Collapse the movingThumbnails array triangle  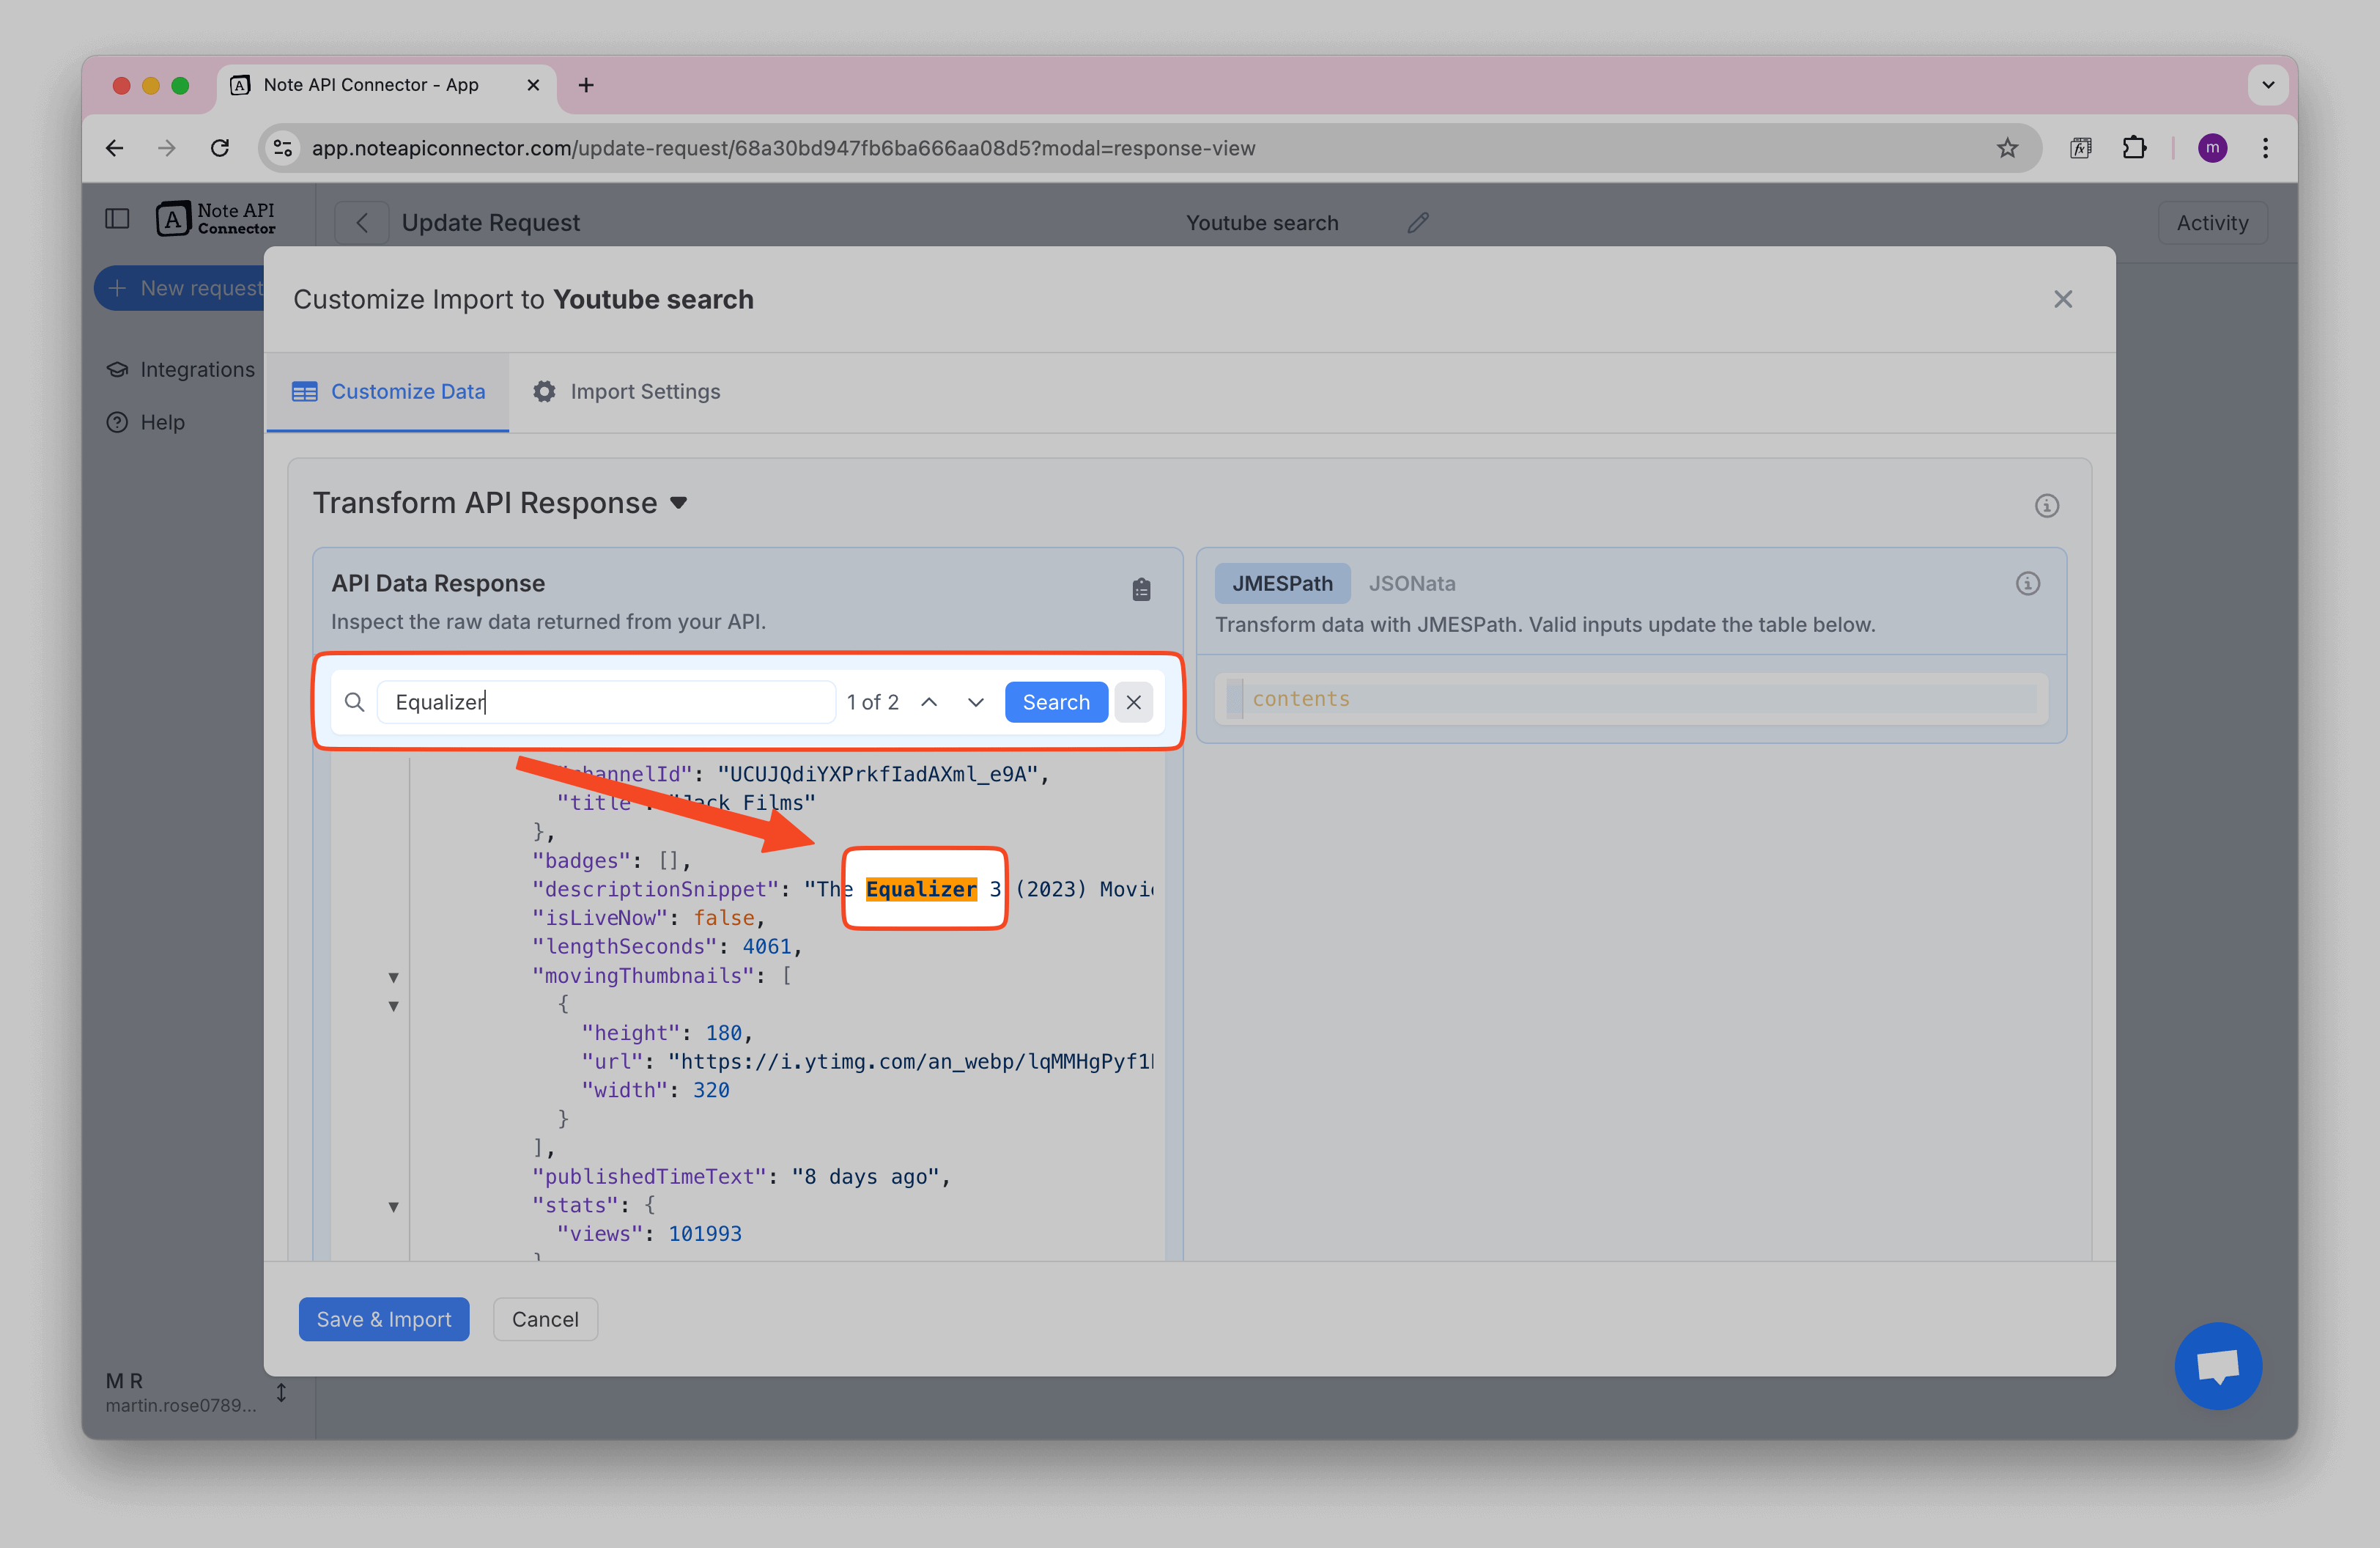pos(393,977)
